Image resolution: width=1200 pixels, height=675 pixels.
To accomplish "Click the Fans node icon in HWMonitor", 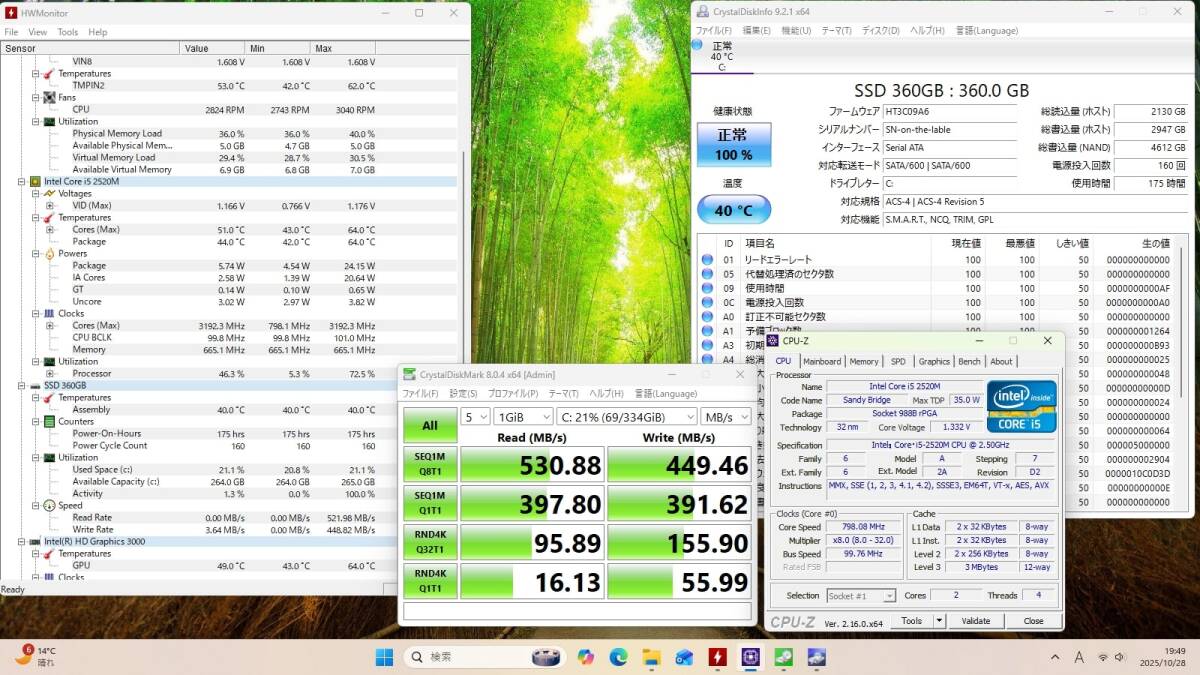I will point(48,98).
